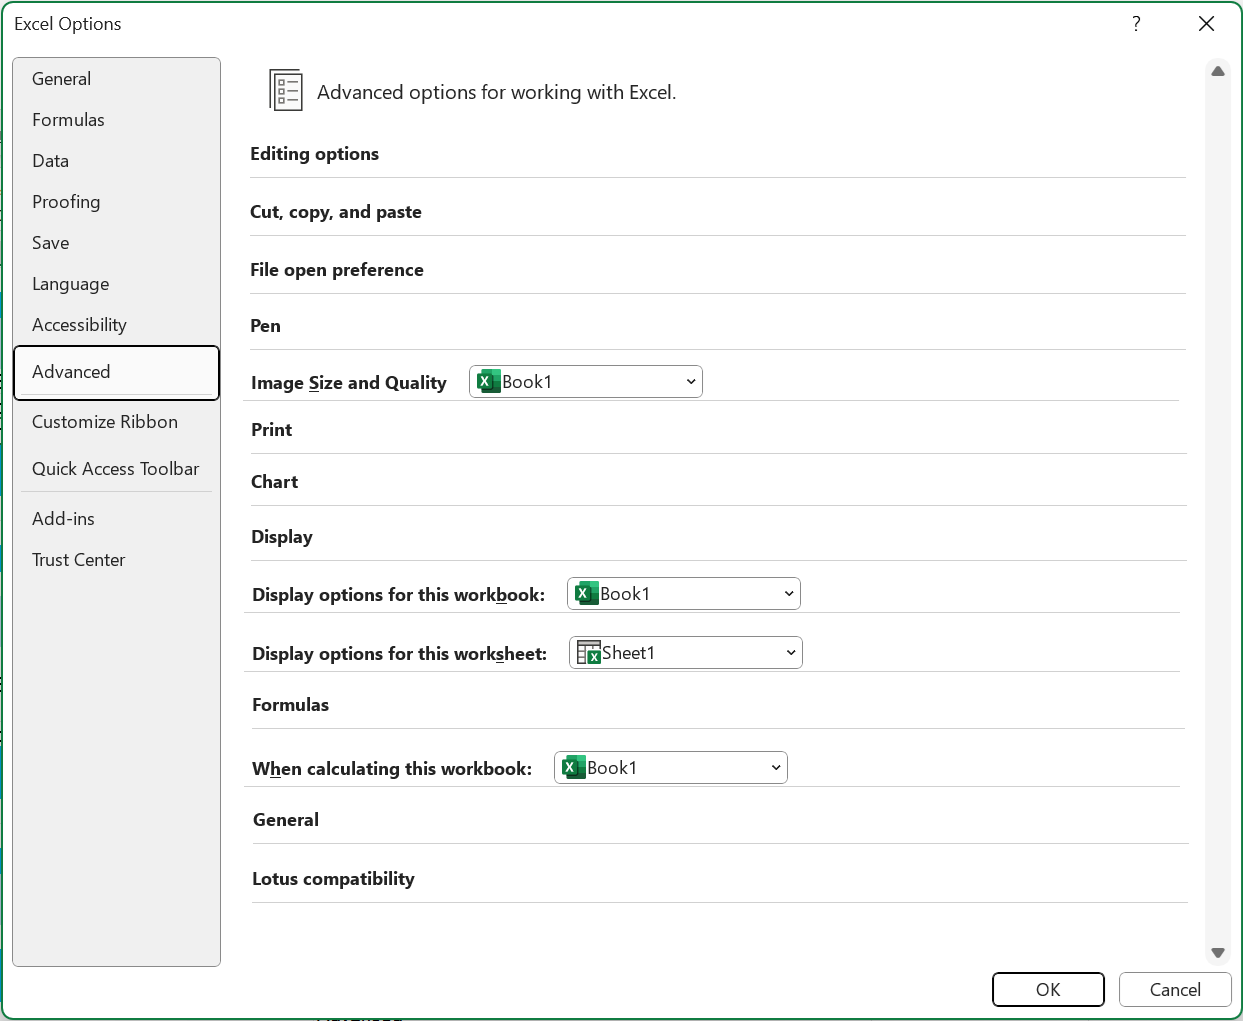
Task: Click the General section heading in content
Action: click(286, 820)
